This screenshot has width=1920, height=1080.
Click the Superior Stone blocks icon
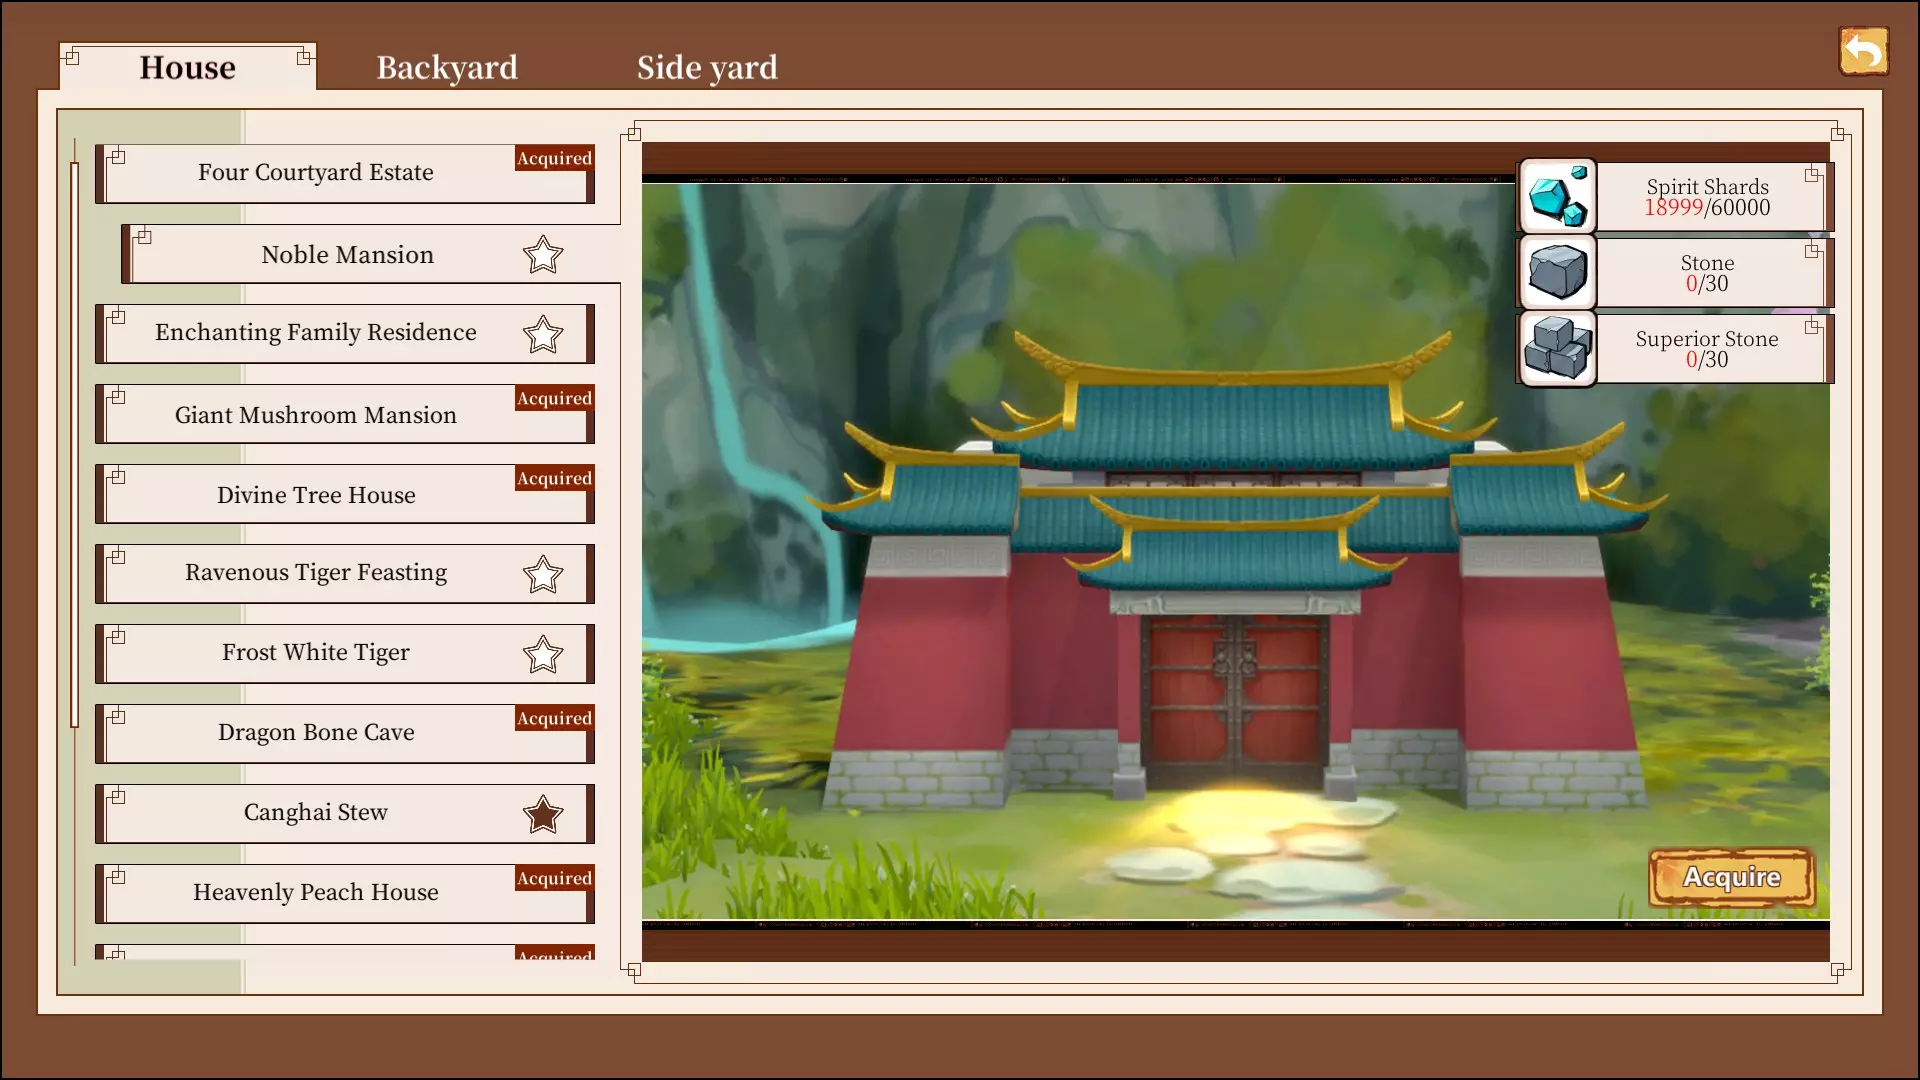pos(1557,348)
